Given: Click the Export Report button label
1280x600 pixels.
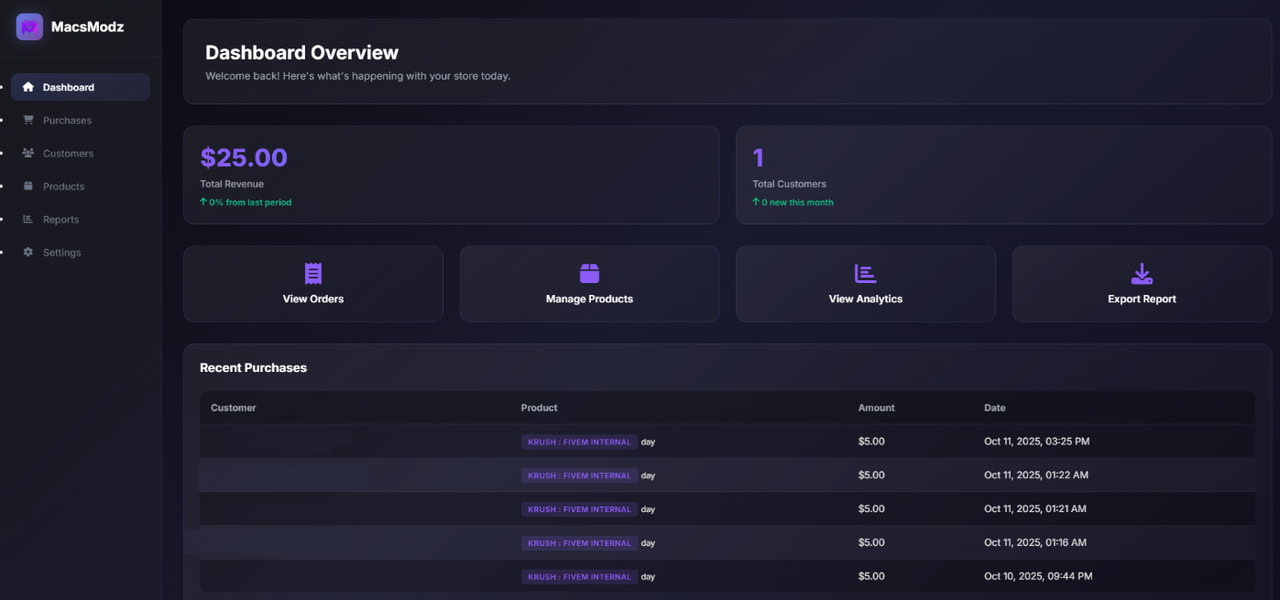Looking at the screenshot, I should [1142, 299].
